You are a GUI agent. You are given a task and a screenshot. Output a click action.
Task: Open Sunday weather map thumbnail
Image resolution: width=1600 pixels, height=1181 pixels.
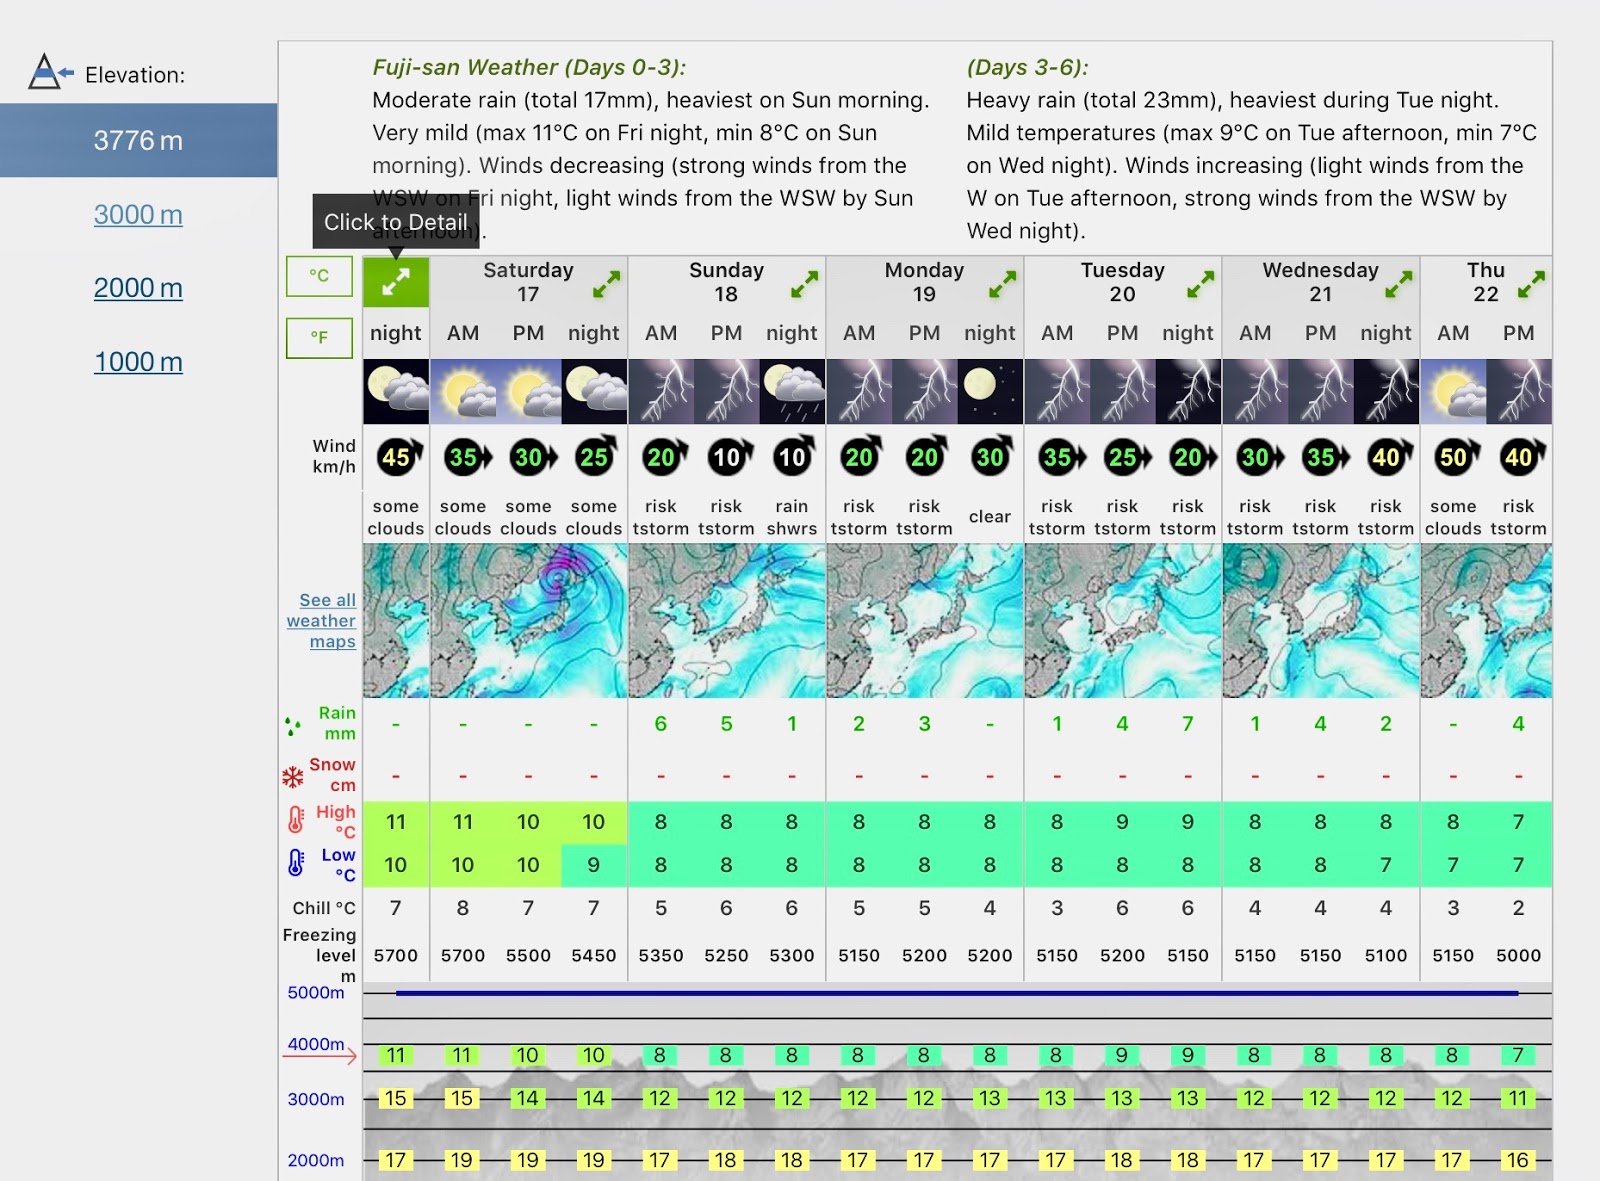pos(726,621)
